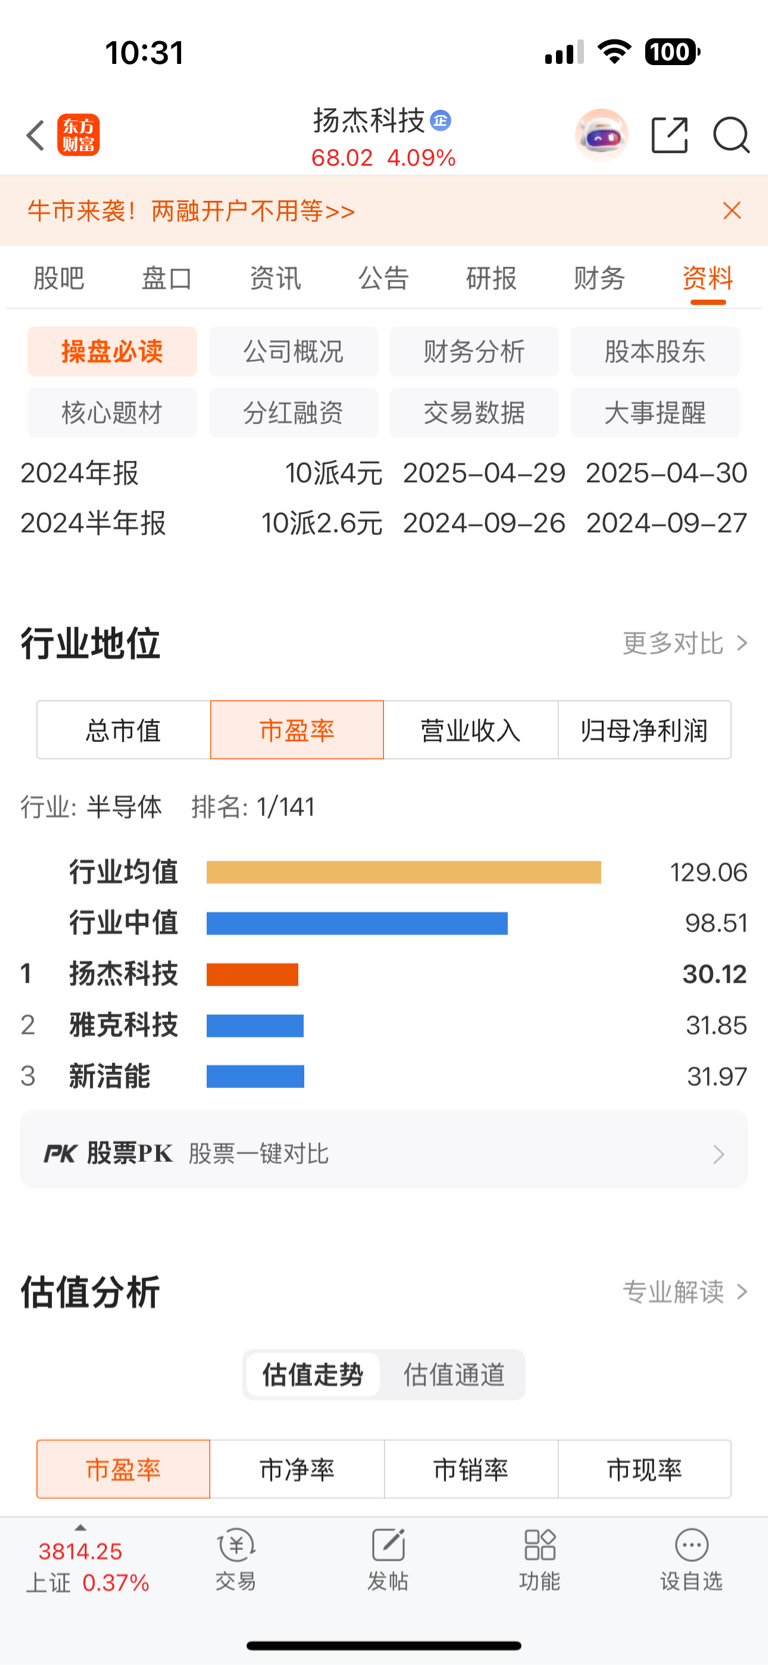Open the 功能 grid icon
This screenshot has width=768, height=1665.
[x=540, y=1546]
